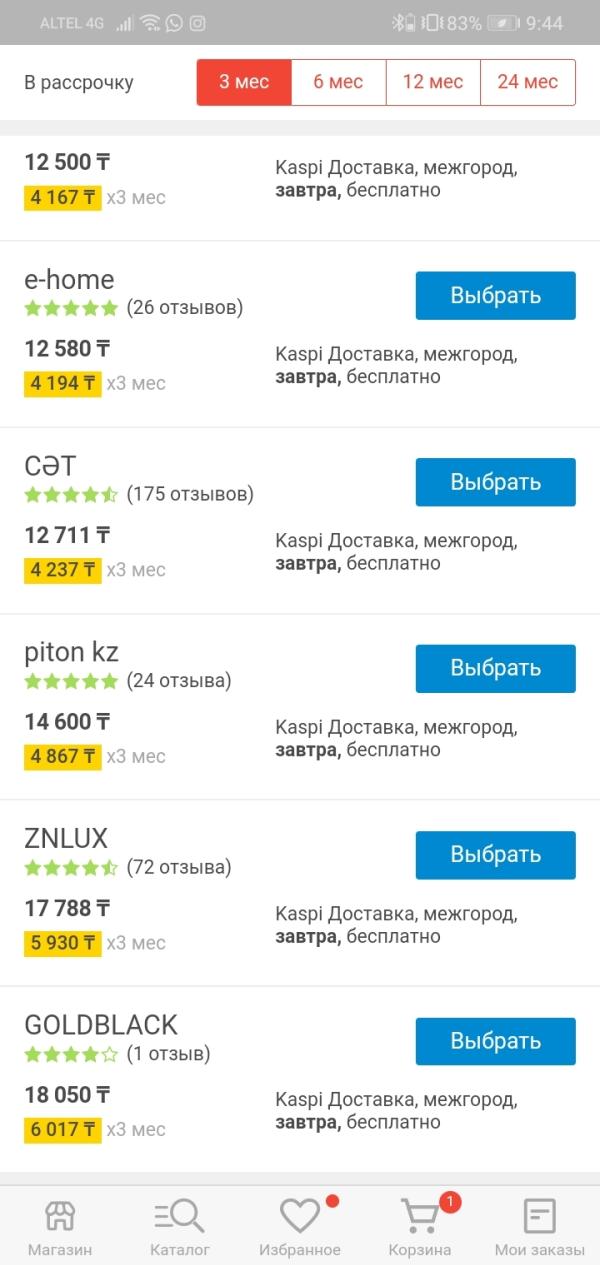Image resolution: width=600 pixels, height=1265 pixels.
Task: Open the 175 отзывов reviews for СӘТ
Action: [190, 494]
